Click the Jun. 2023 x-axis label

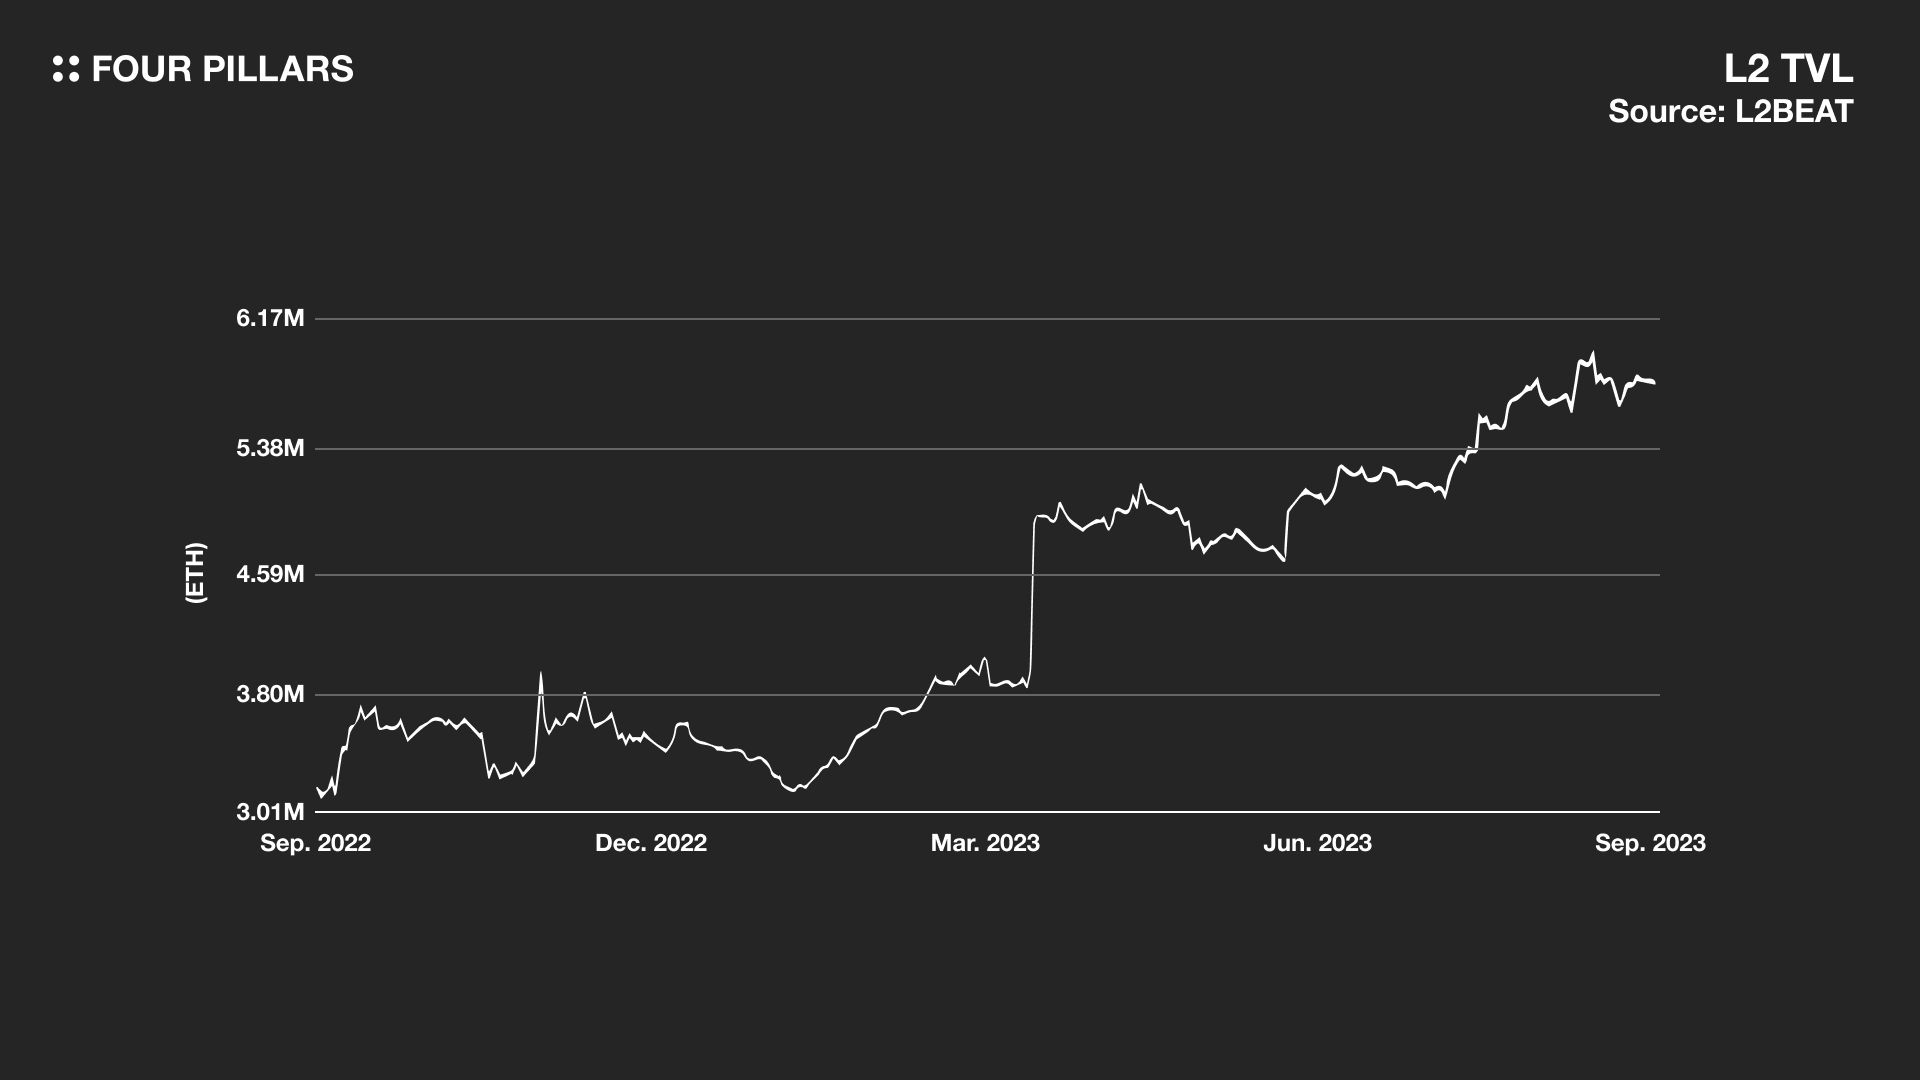click(1317, 843)
